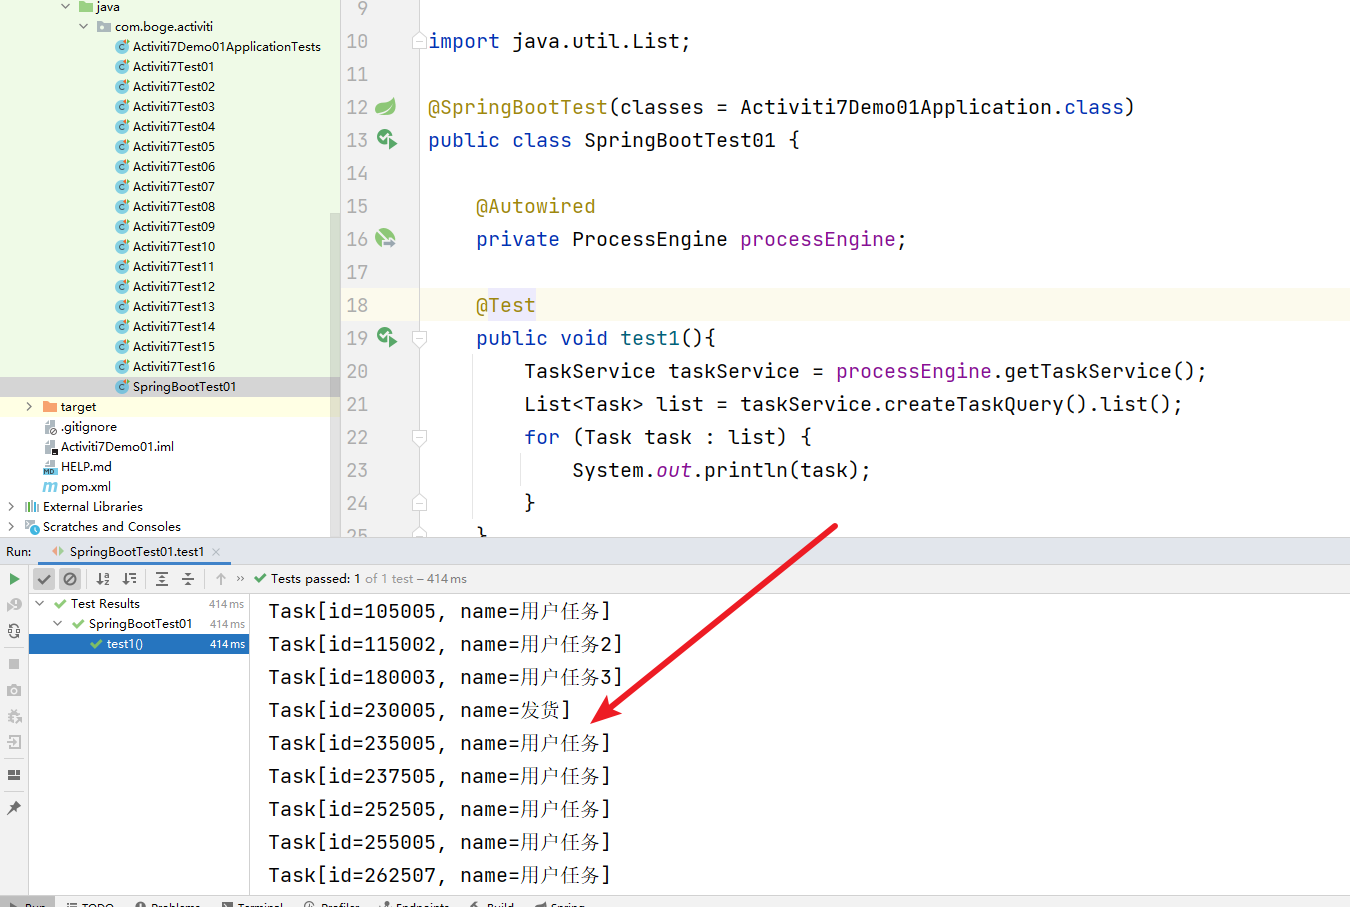
Task: Toggle fold marker on import line 10
Action: point(420,41)
